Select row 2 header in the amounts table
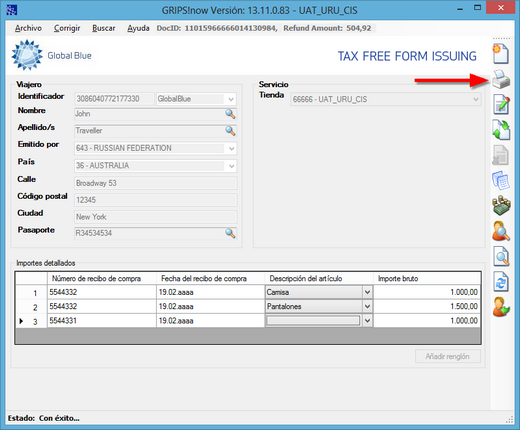 pos(31,306)
